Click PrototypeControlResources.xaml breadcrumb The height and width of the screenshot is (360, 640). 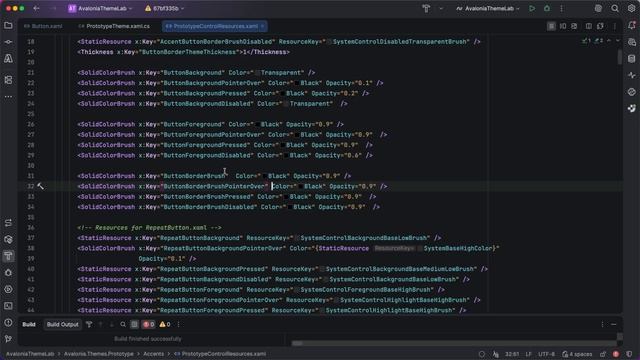tap(220, 354)
